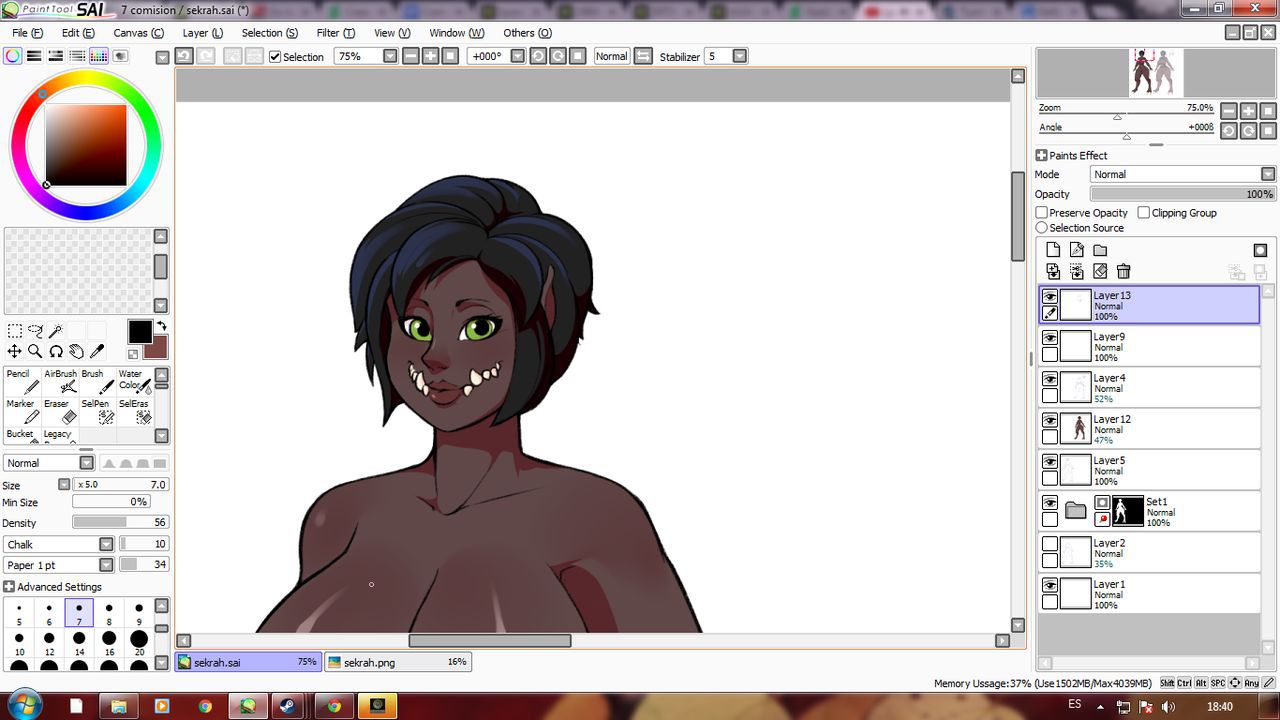Toggle transparent color icon below swatches
The width and height of the screenshot is (1280, 720).
coord(133,354)
